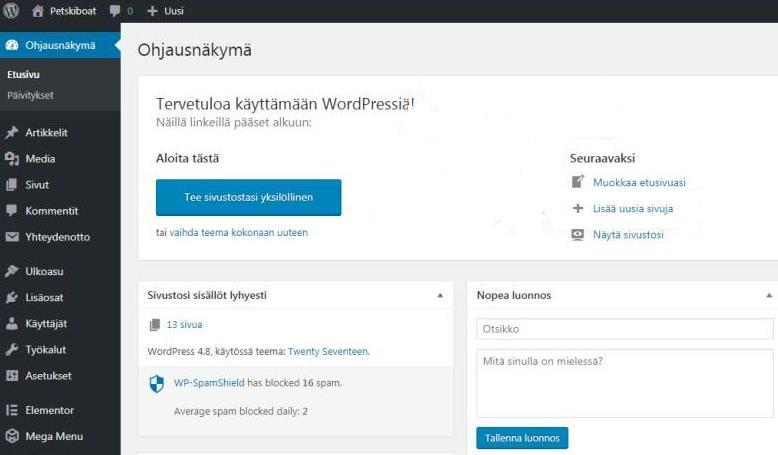Open the Käyttäjät users menu
778x455 pixels.
(46, 324)
